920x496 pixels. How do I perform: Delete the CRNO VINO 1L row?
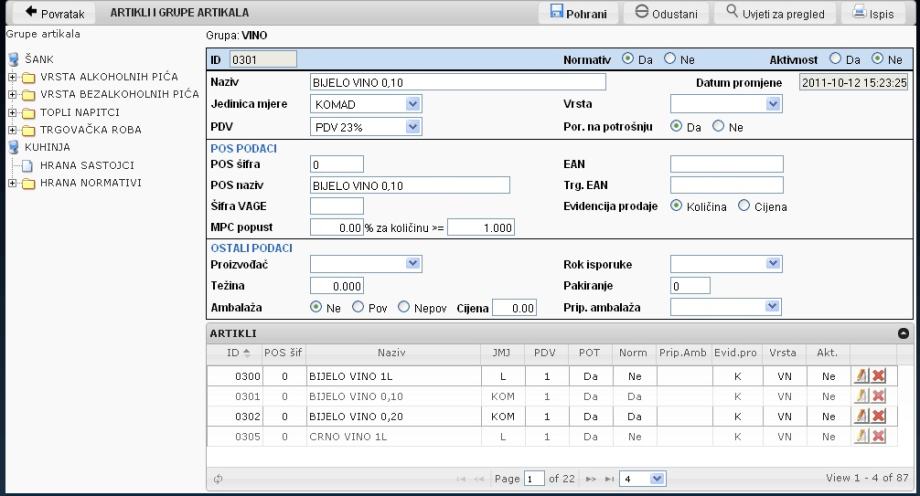pos(877,436)
